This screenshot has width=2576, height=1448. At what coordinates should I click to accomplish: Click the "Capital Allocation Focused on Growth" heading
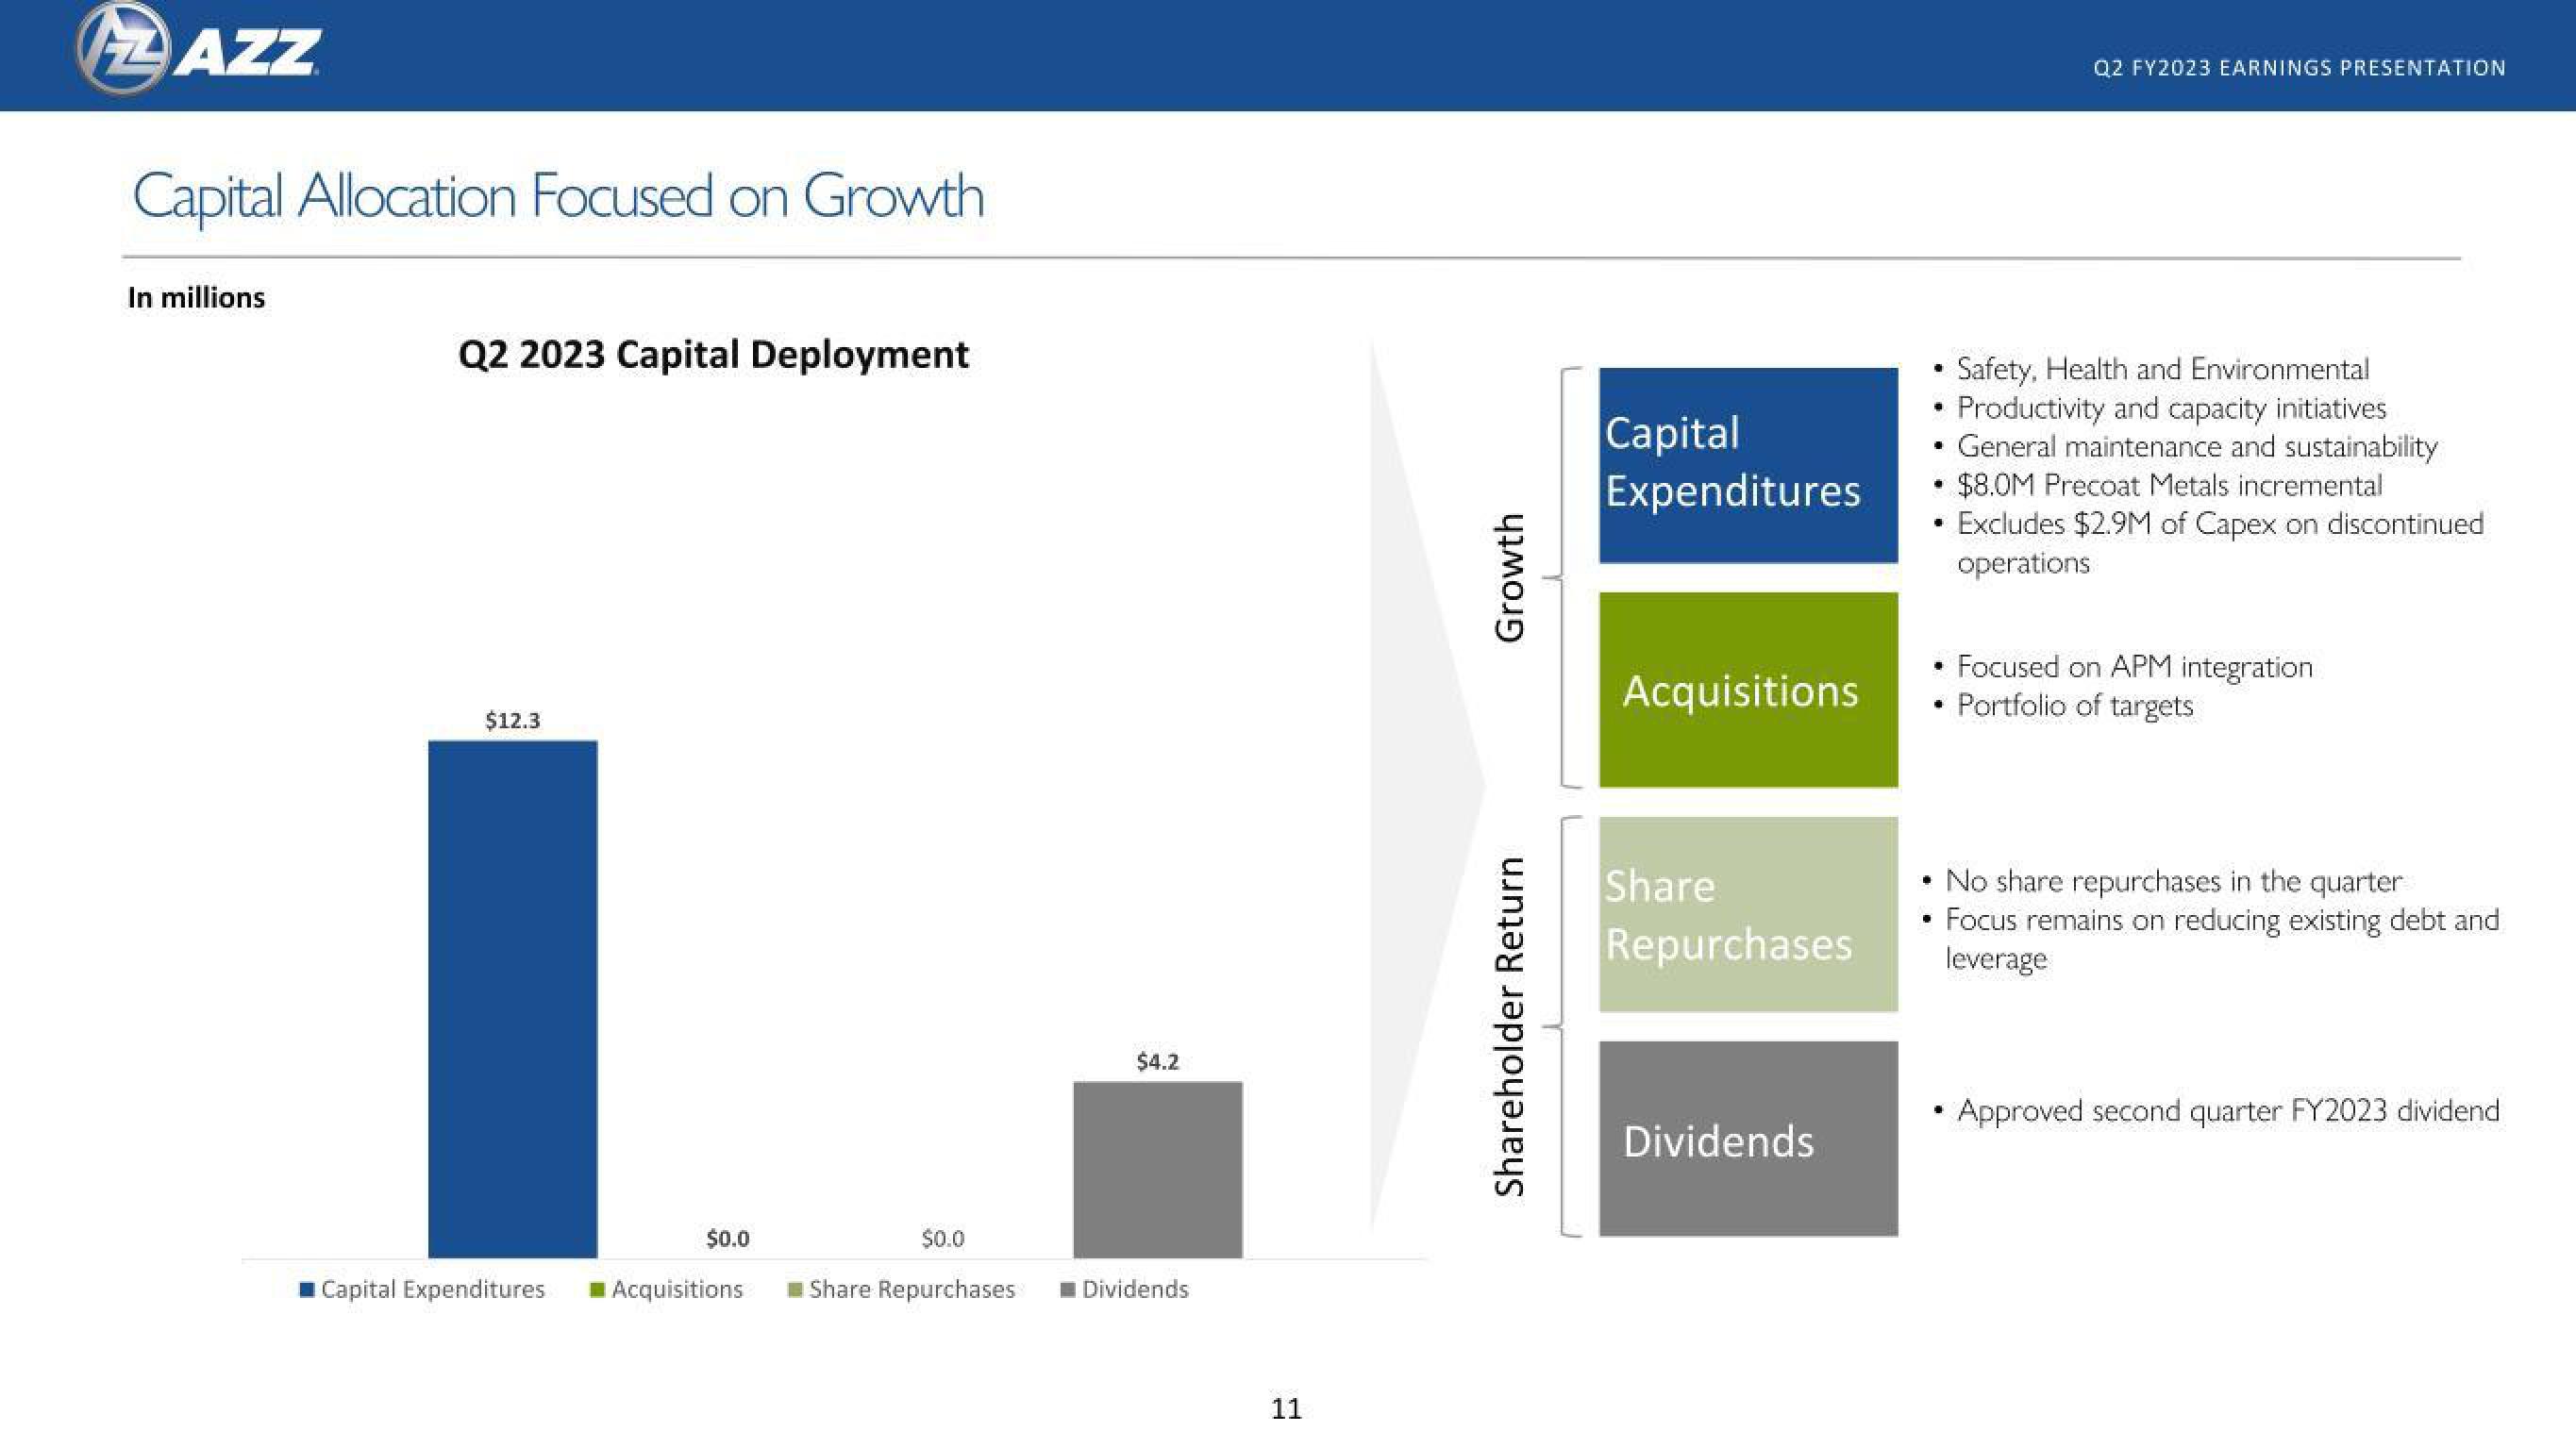[x=558, y=196]
